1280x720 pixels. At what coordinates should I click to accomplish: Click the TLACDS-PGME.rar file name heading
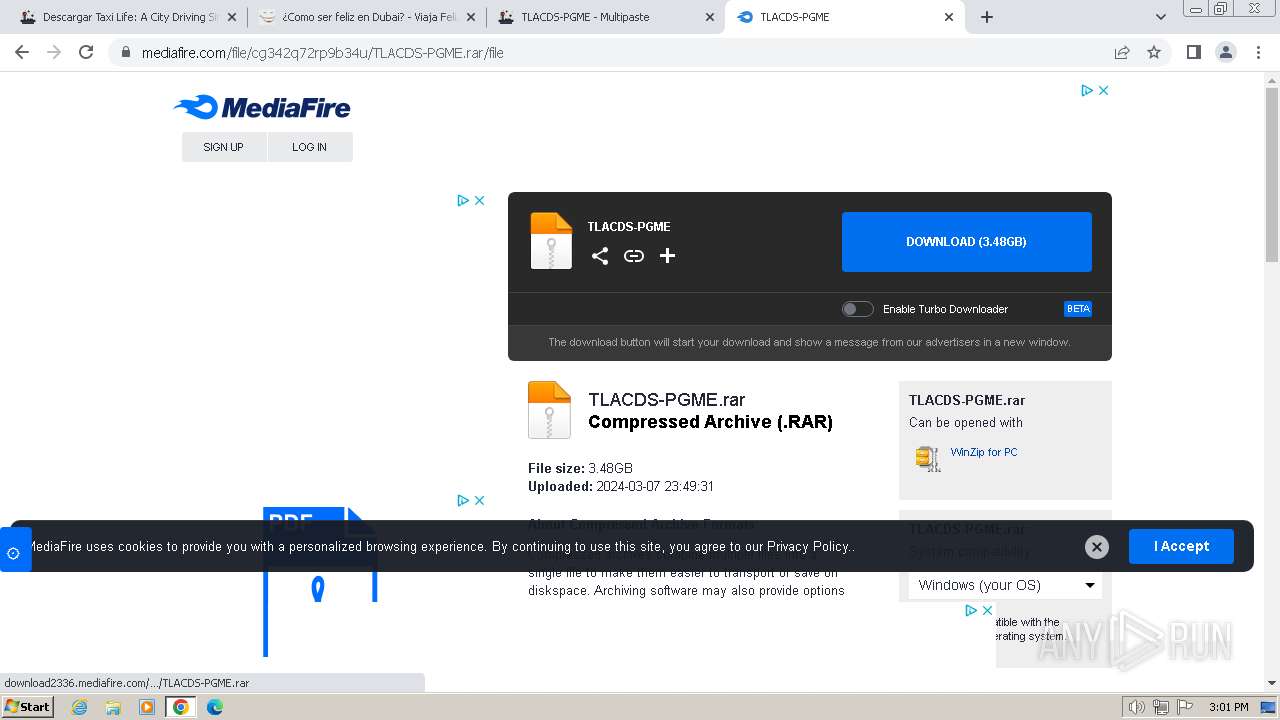click(x=667, y=400)
